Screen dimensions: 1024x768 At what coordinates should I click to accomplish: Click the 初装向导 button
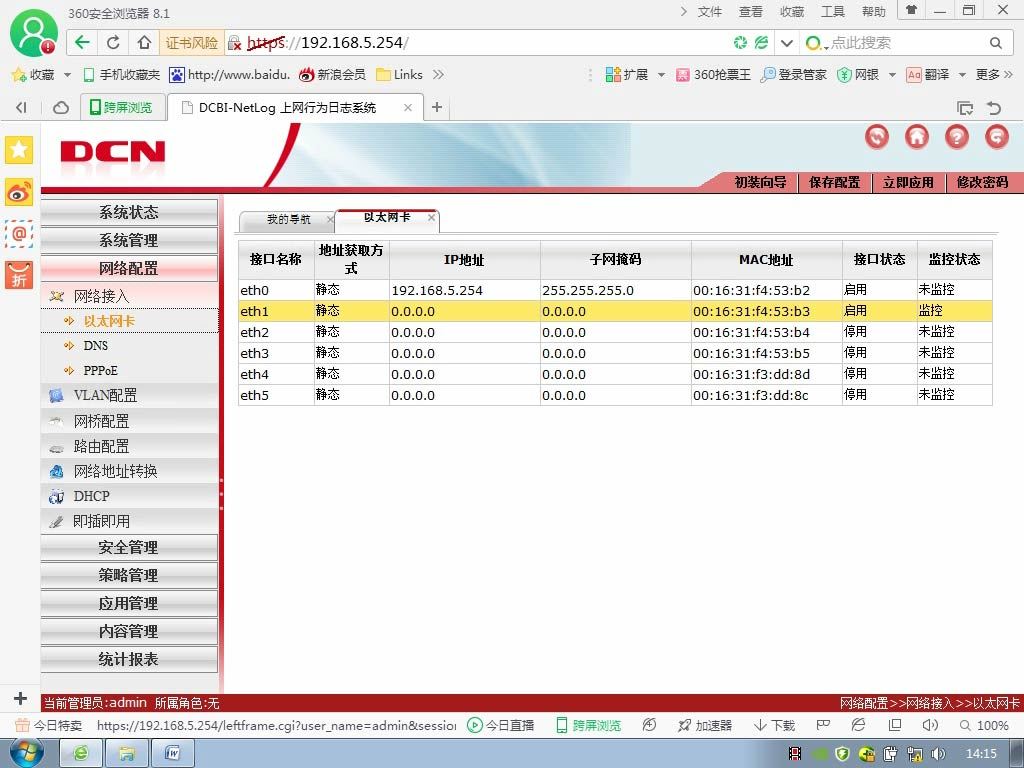[760, 182]
